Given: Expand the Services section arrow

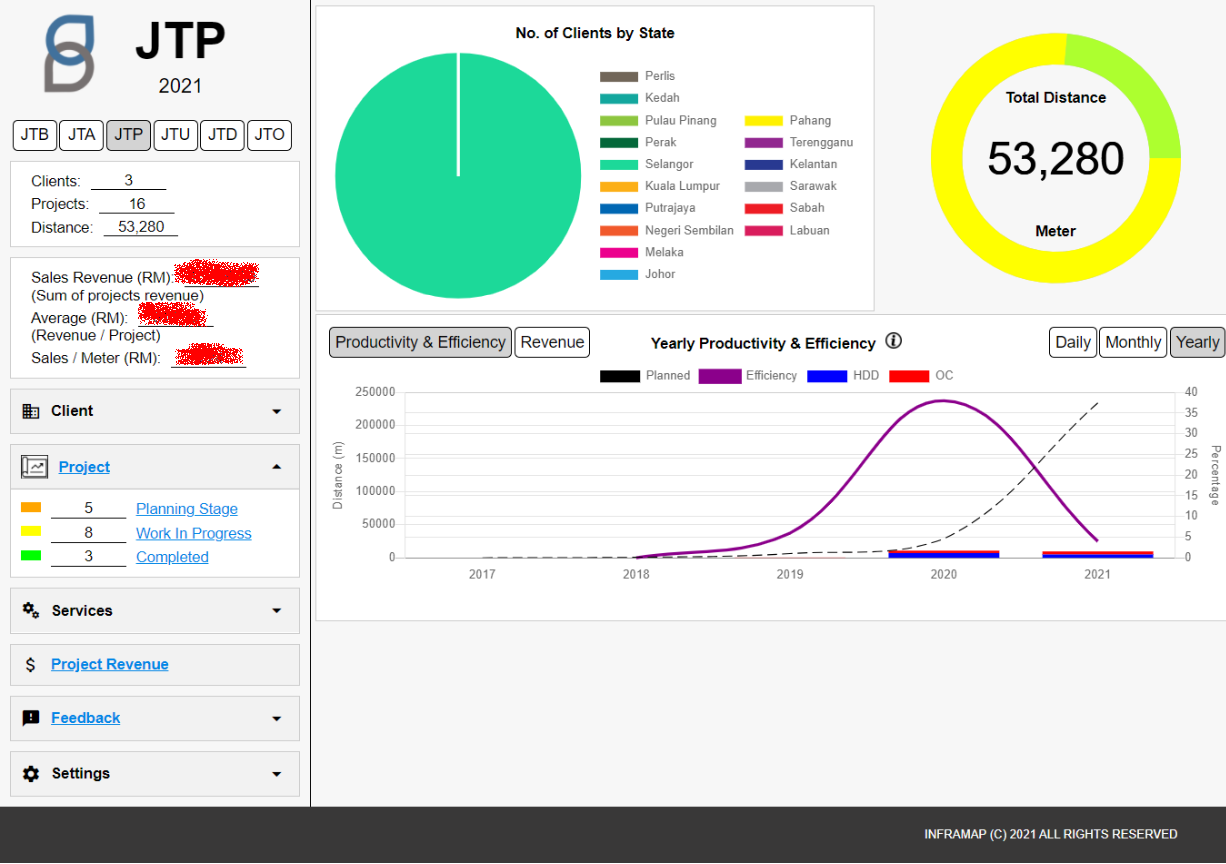Looking at the screenshot, I should 277,610.
